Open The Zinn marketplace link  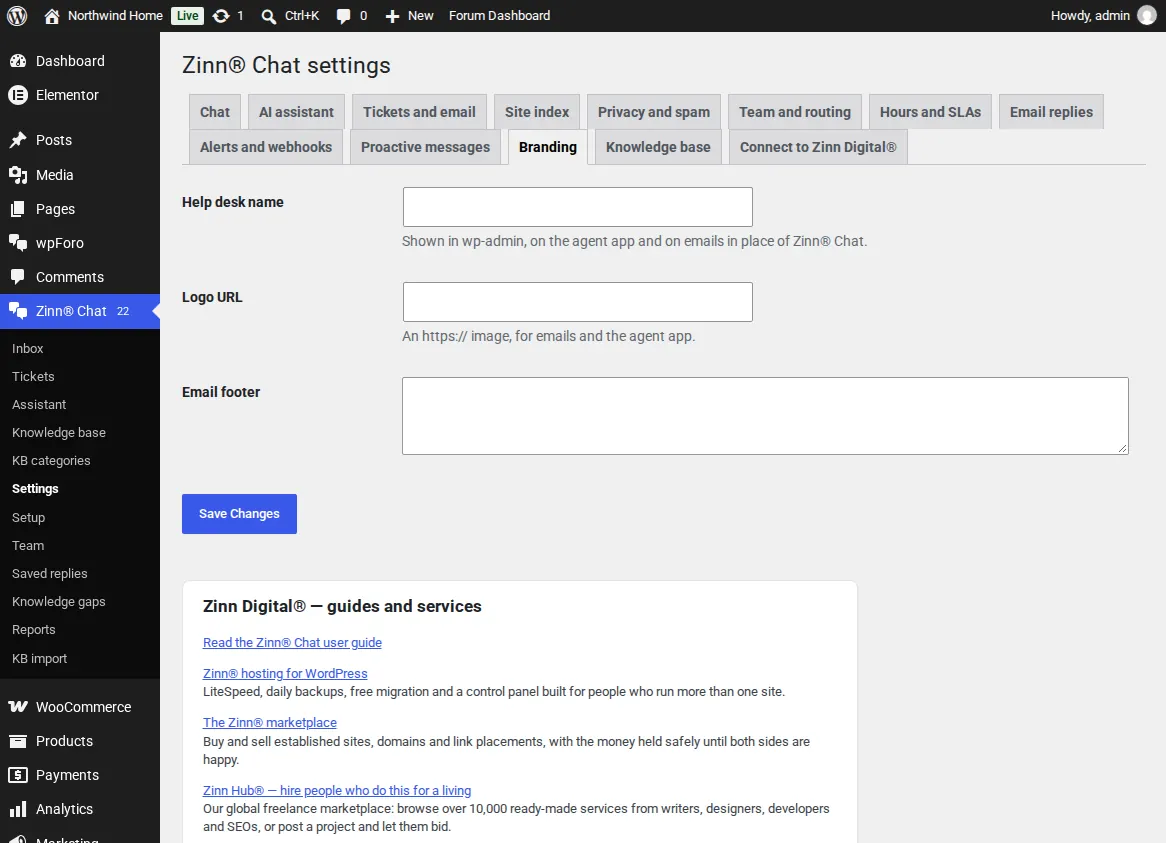(x=270, y=722)
